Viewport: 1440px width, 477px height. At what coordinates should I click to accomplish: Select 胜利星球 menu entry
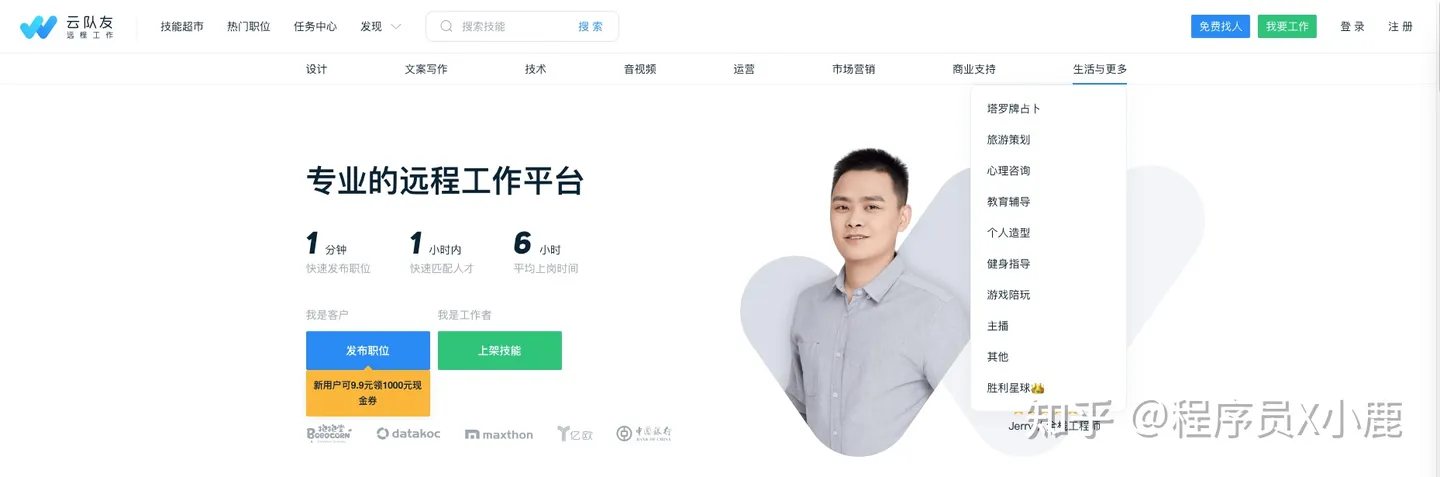(1015, 387)
